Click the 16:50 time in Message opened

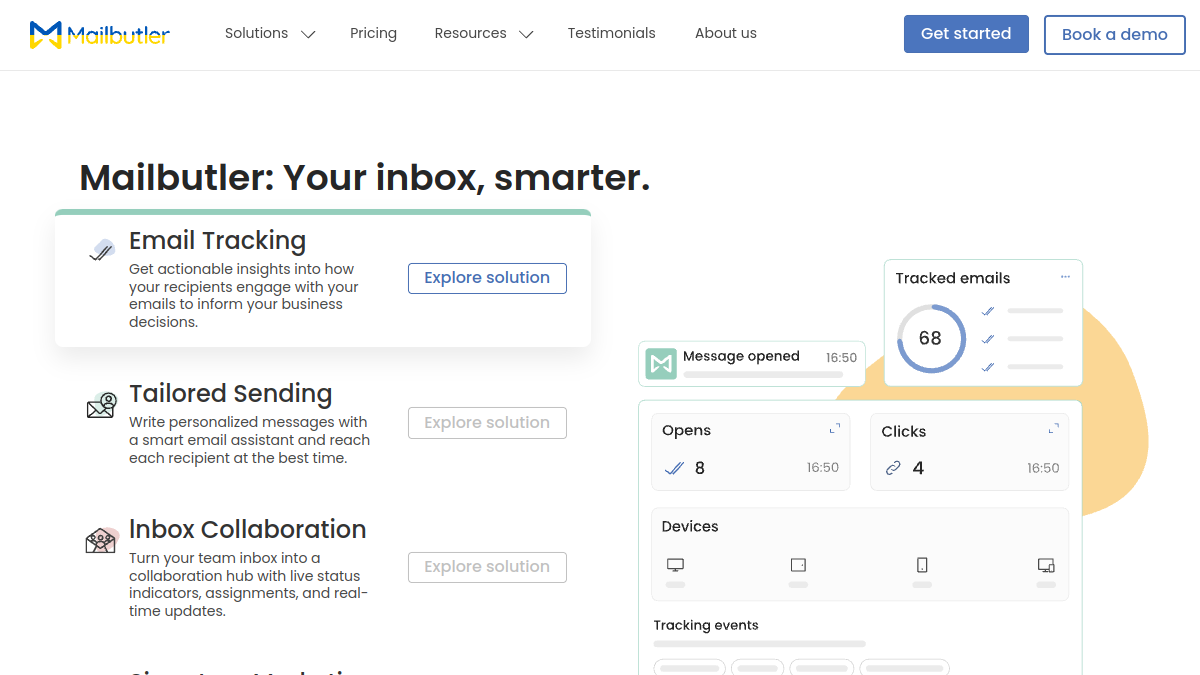[841, 358]
